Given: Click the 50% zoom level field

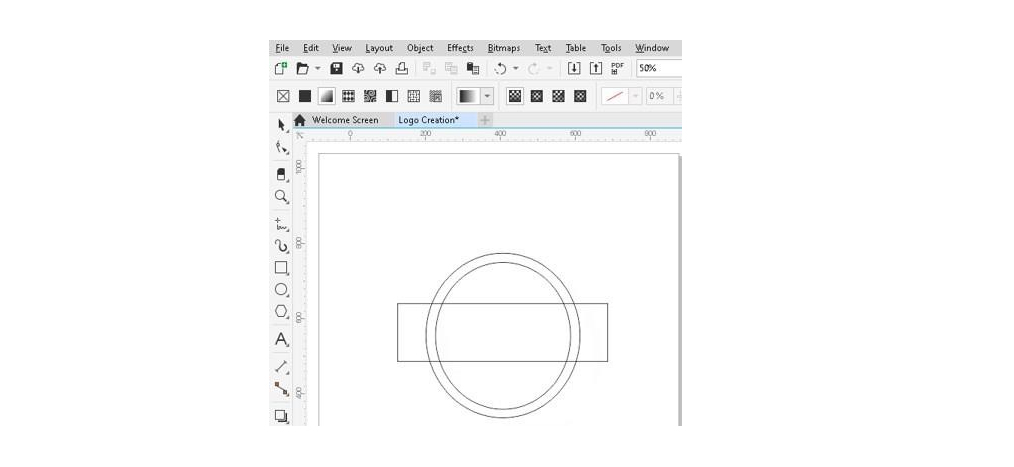Looking at the screenshot, I should (658, 68).
